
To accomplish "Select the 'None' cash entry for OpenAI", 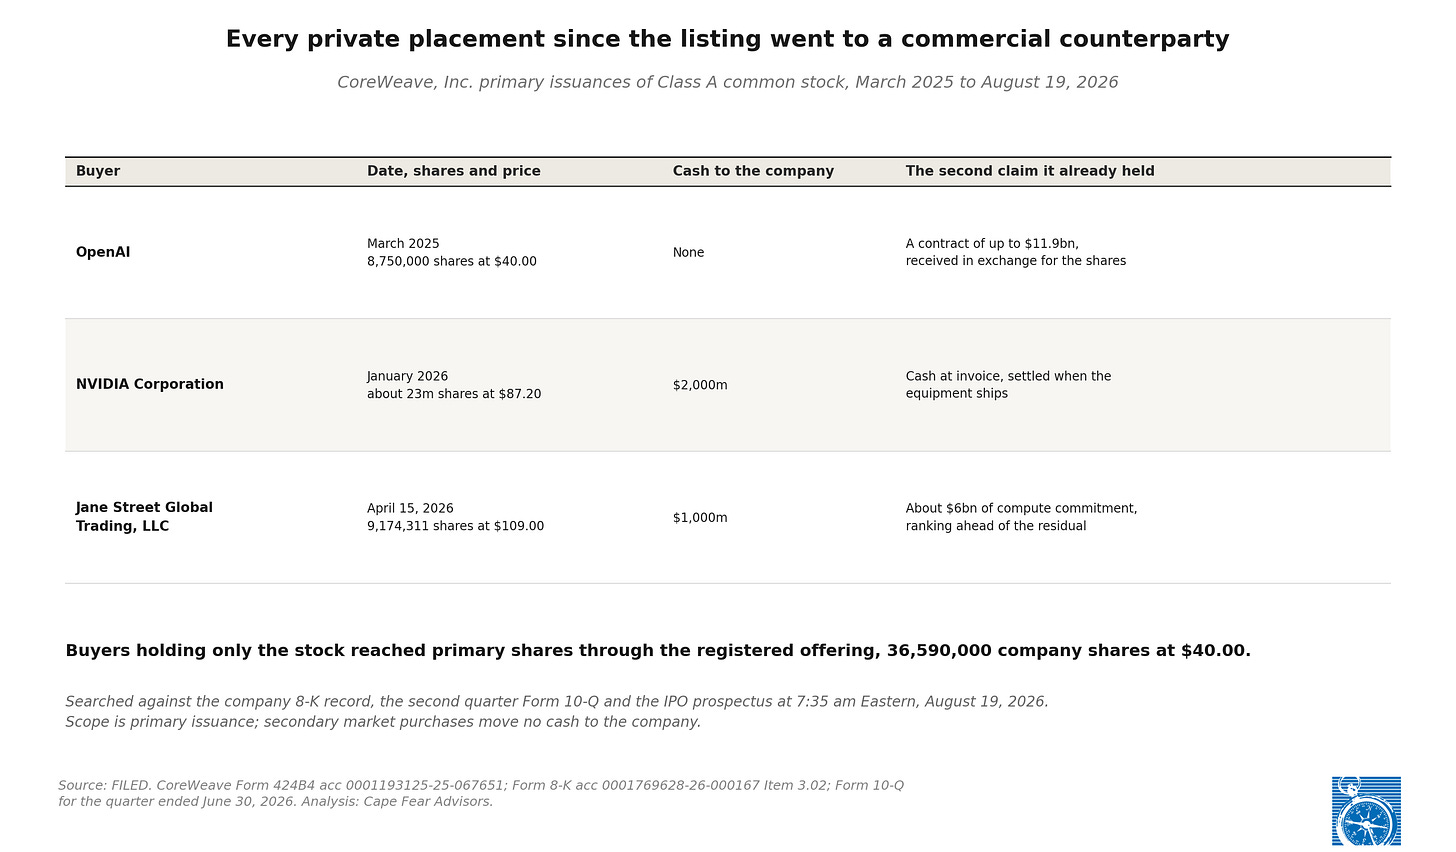I will pos(688,253).
